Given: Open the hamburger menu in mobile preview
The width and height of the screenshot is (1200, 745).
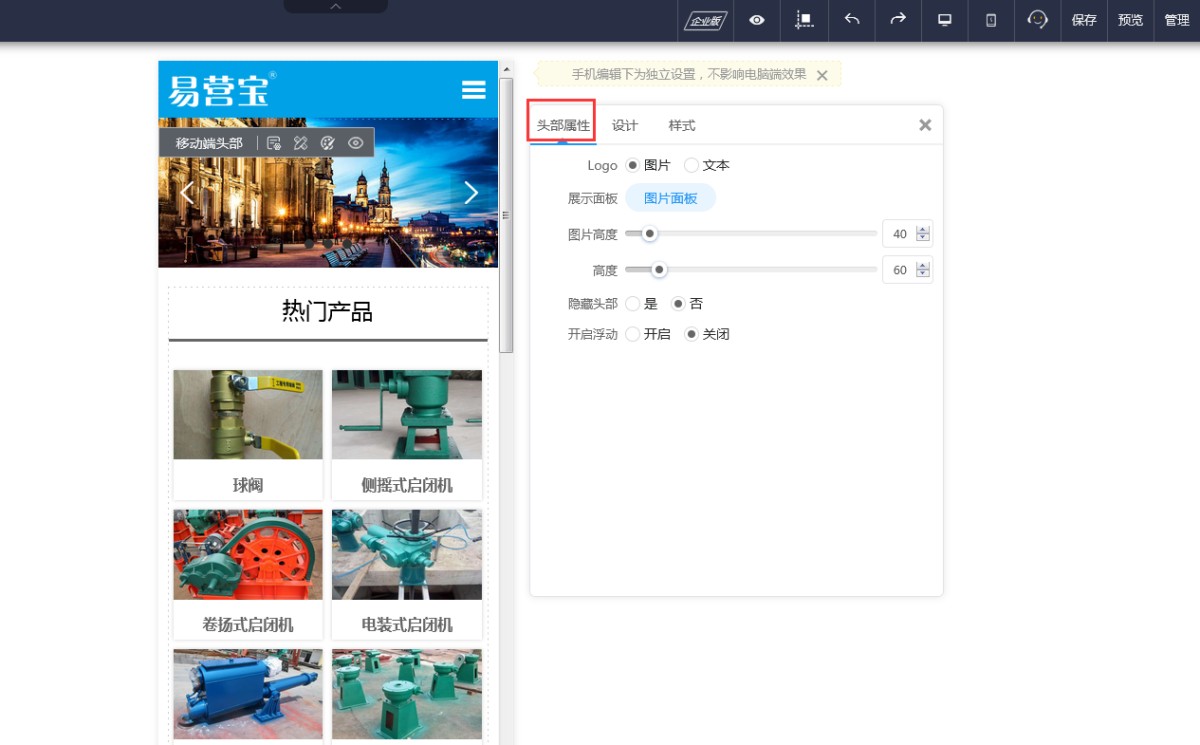Looking at the screenshot, I should pyautogui.click(x=473, y=90).
